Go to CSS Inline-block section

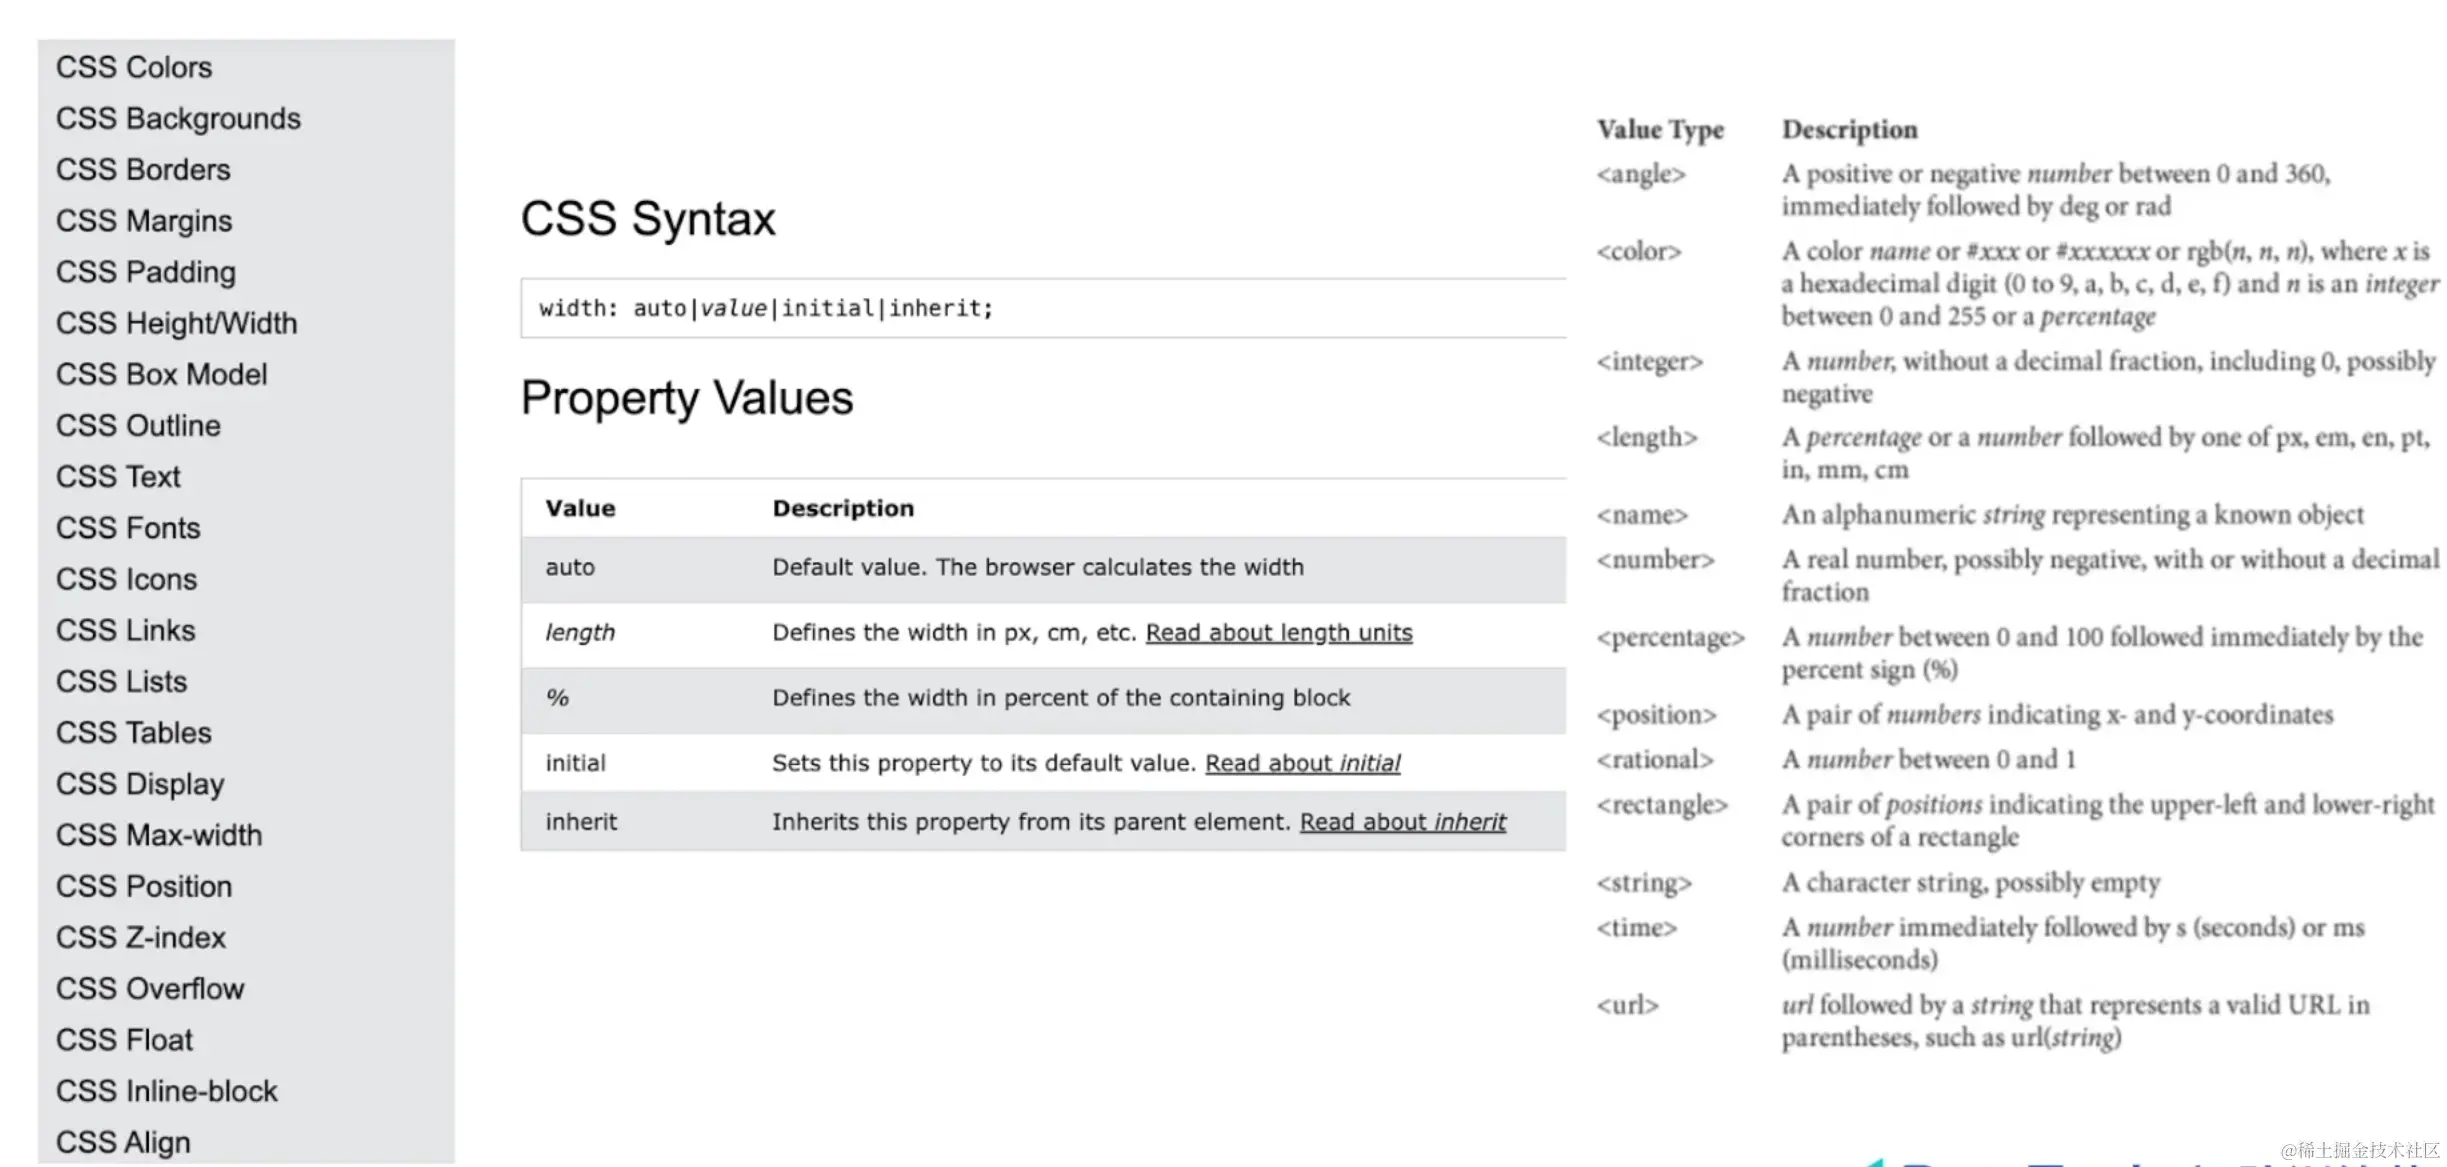click(x=167, y=1091)
